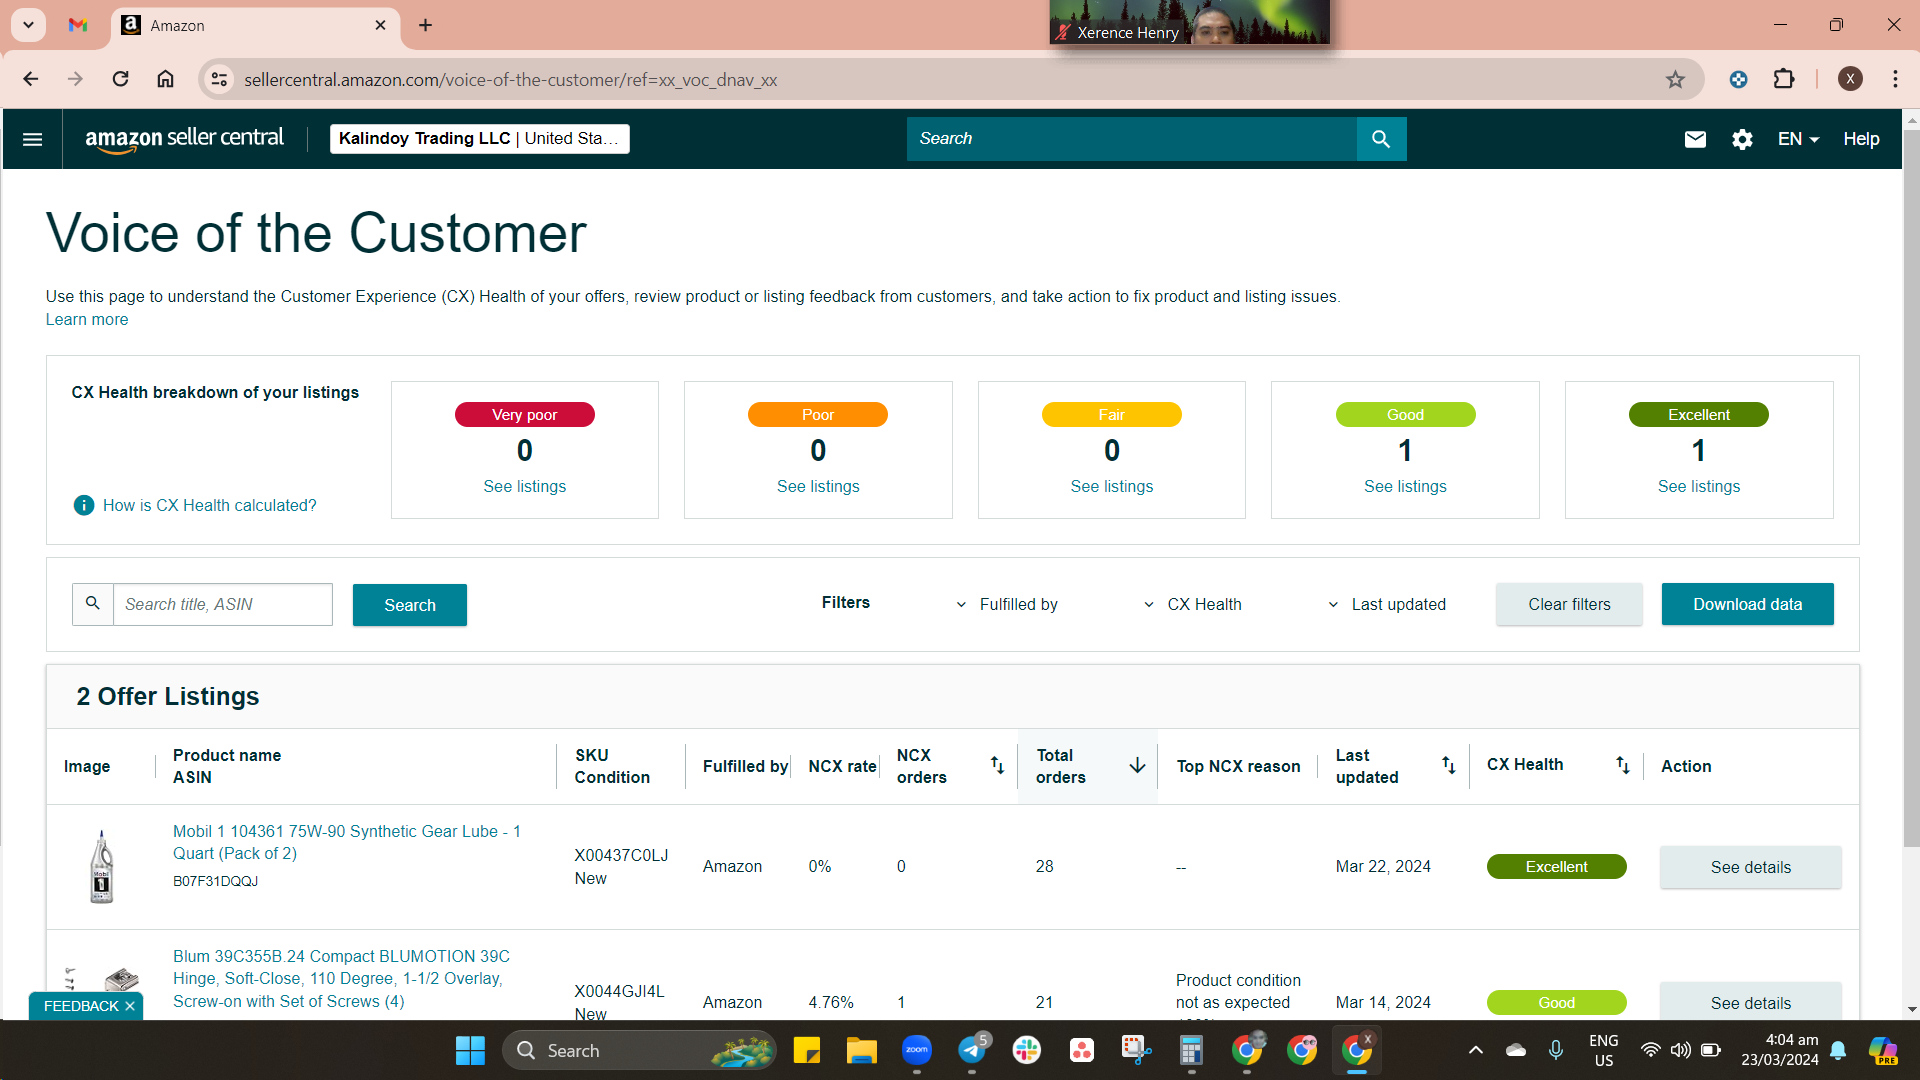Sort by Total orders down arrow
This screenshot has height=1080, width=1920.
(1137, 765)
